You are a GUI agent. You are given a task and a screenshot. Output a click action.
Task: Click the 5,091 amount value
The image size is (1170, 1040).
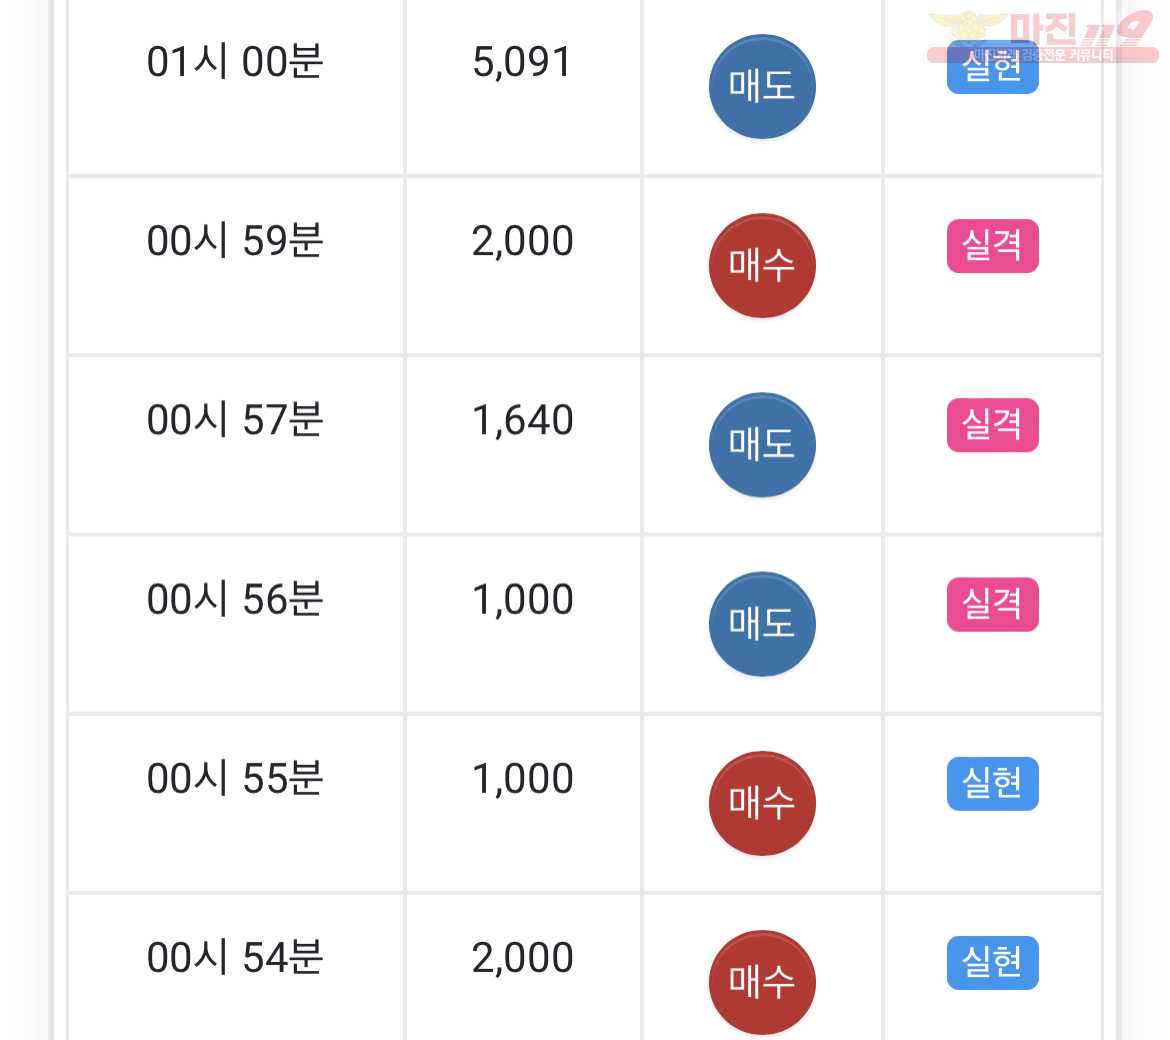point(522,62)
